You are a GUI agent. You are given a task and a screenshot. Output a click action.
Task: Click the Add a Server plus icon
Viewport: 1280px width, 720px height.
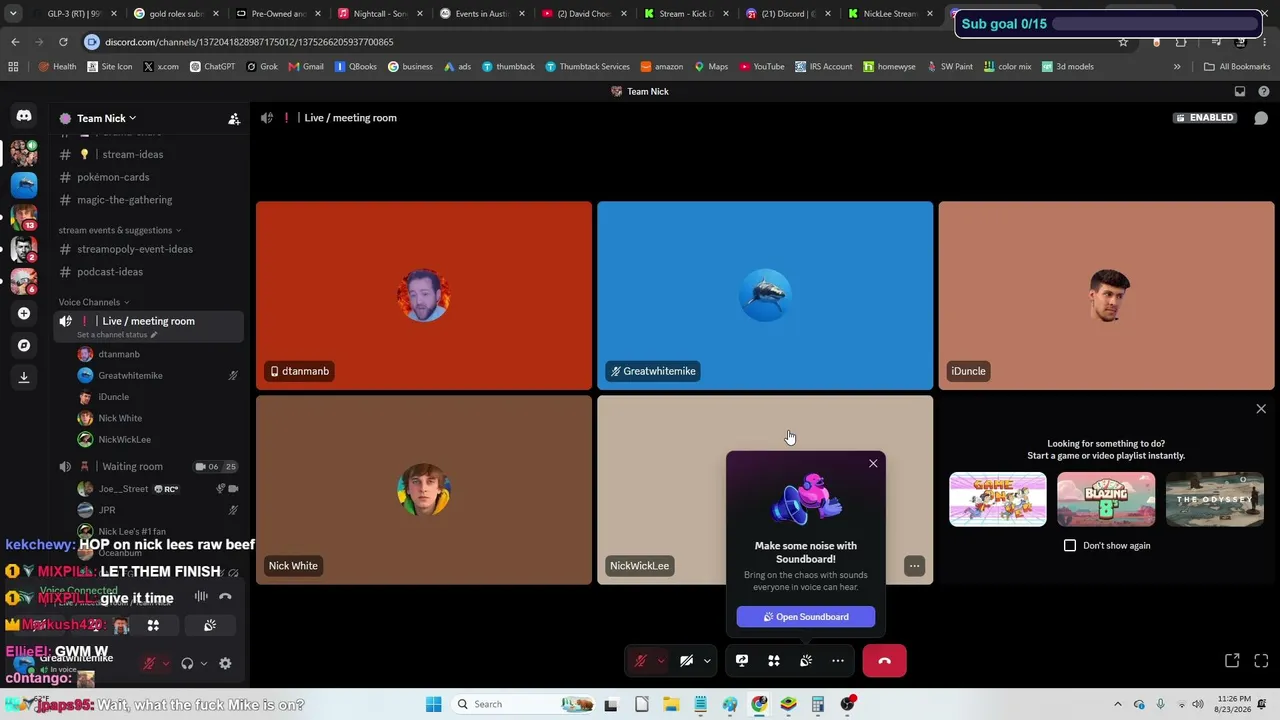pyautogui.click(x=24, y=313)
